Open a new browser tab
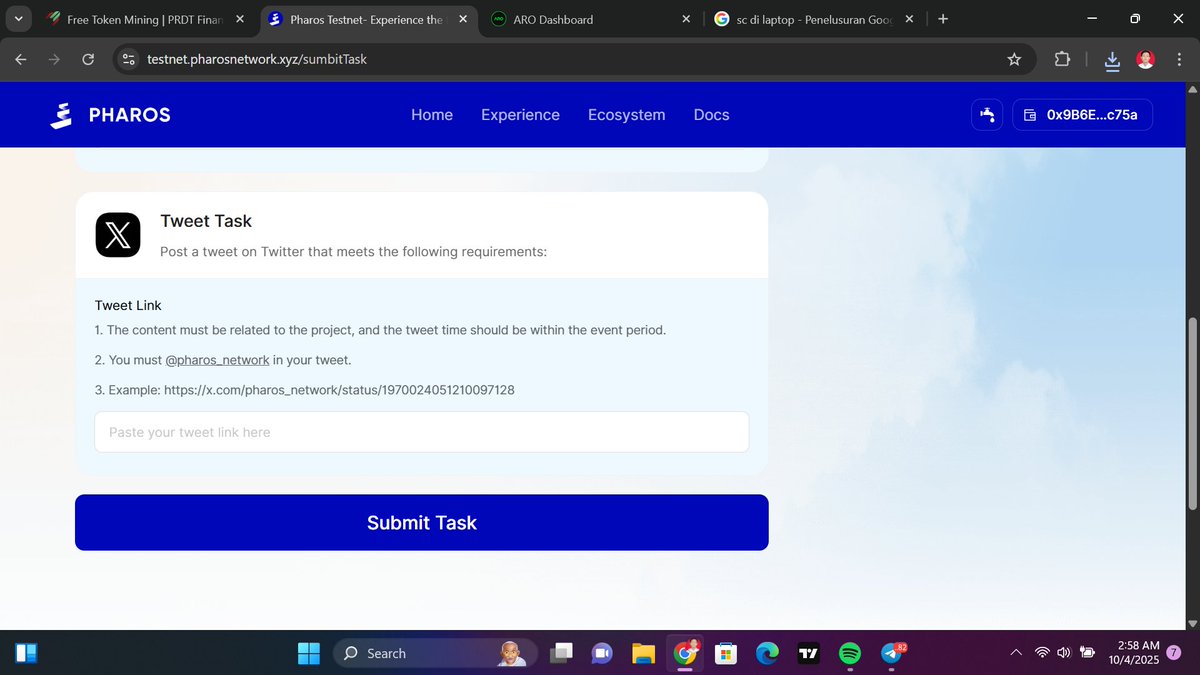This screenshot has width=1200, height=675. point(943,19)
